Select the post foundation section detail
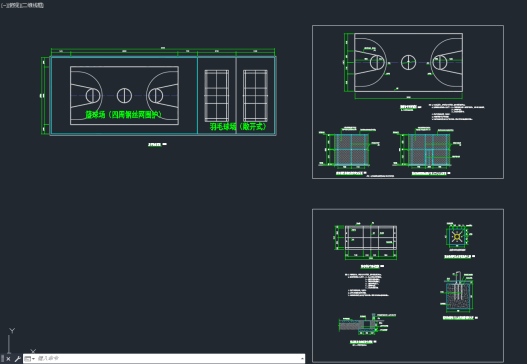 459,292
